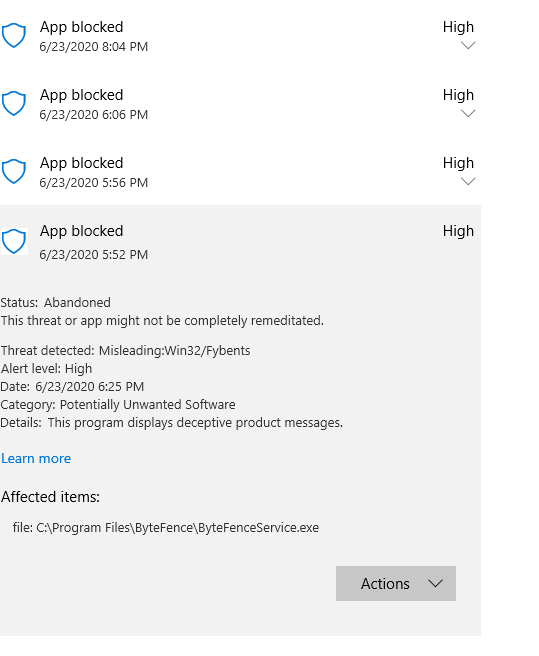Select App blocked title dated 6:06 PM

82,95
